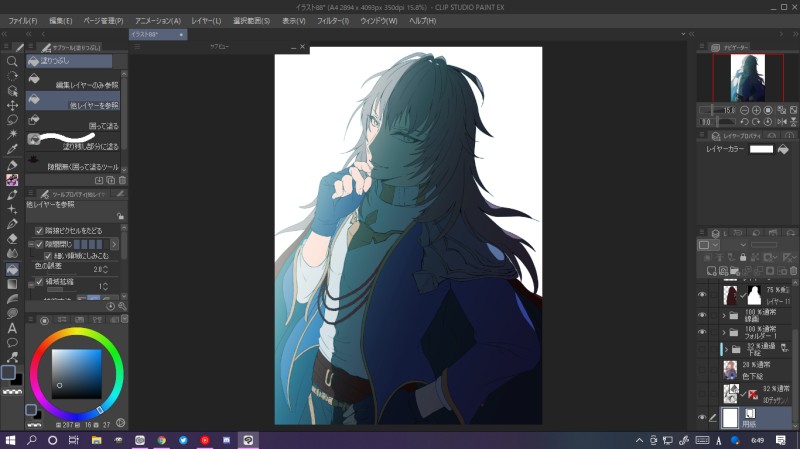The image size is (800, 449).
Task: Open Chrome from the taskbar
Action: click(x=162, y=440)
